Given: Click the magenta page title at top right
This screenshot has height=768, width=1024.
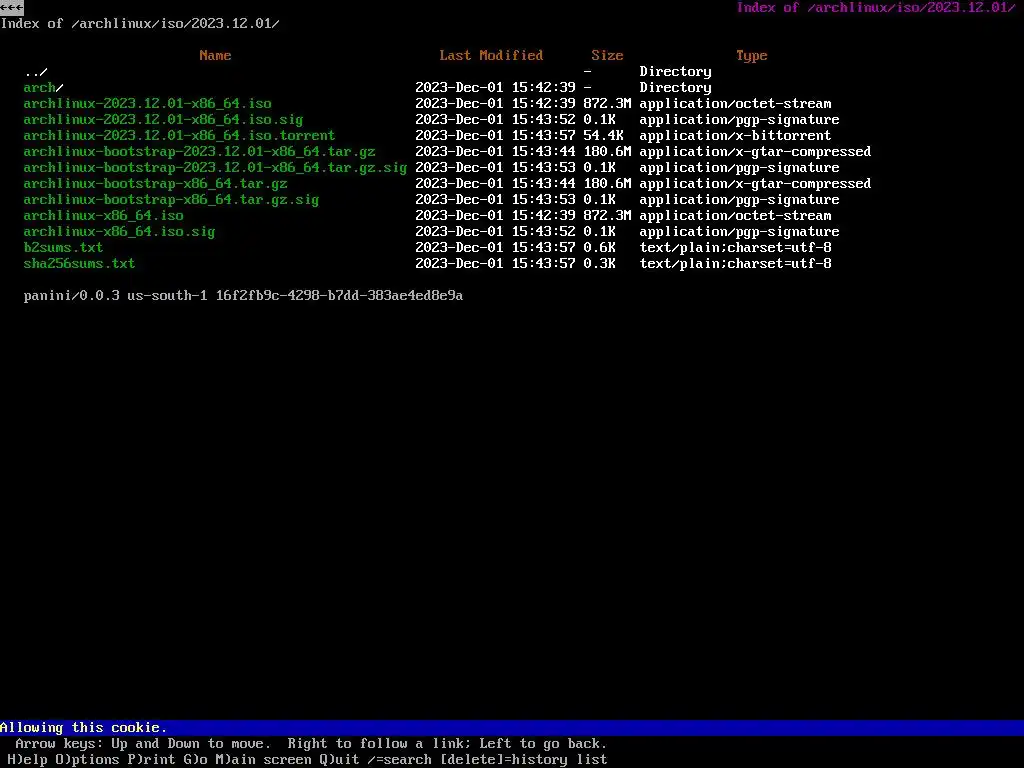Looking at the screenshot, I should [x=876, y=8].
